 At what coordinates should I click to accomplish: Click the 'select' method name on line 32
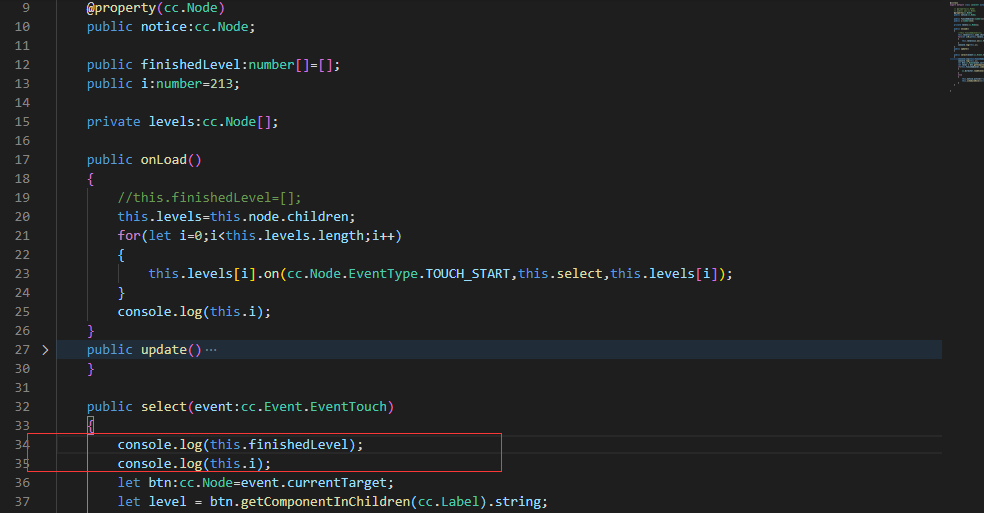tap(164, 407)
